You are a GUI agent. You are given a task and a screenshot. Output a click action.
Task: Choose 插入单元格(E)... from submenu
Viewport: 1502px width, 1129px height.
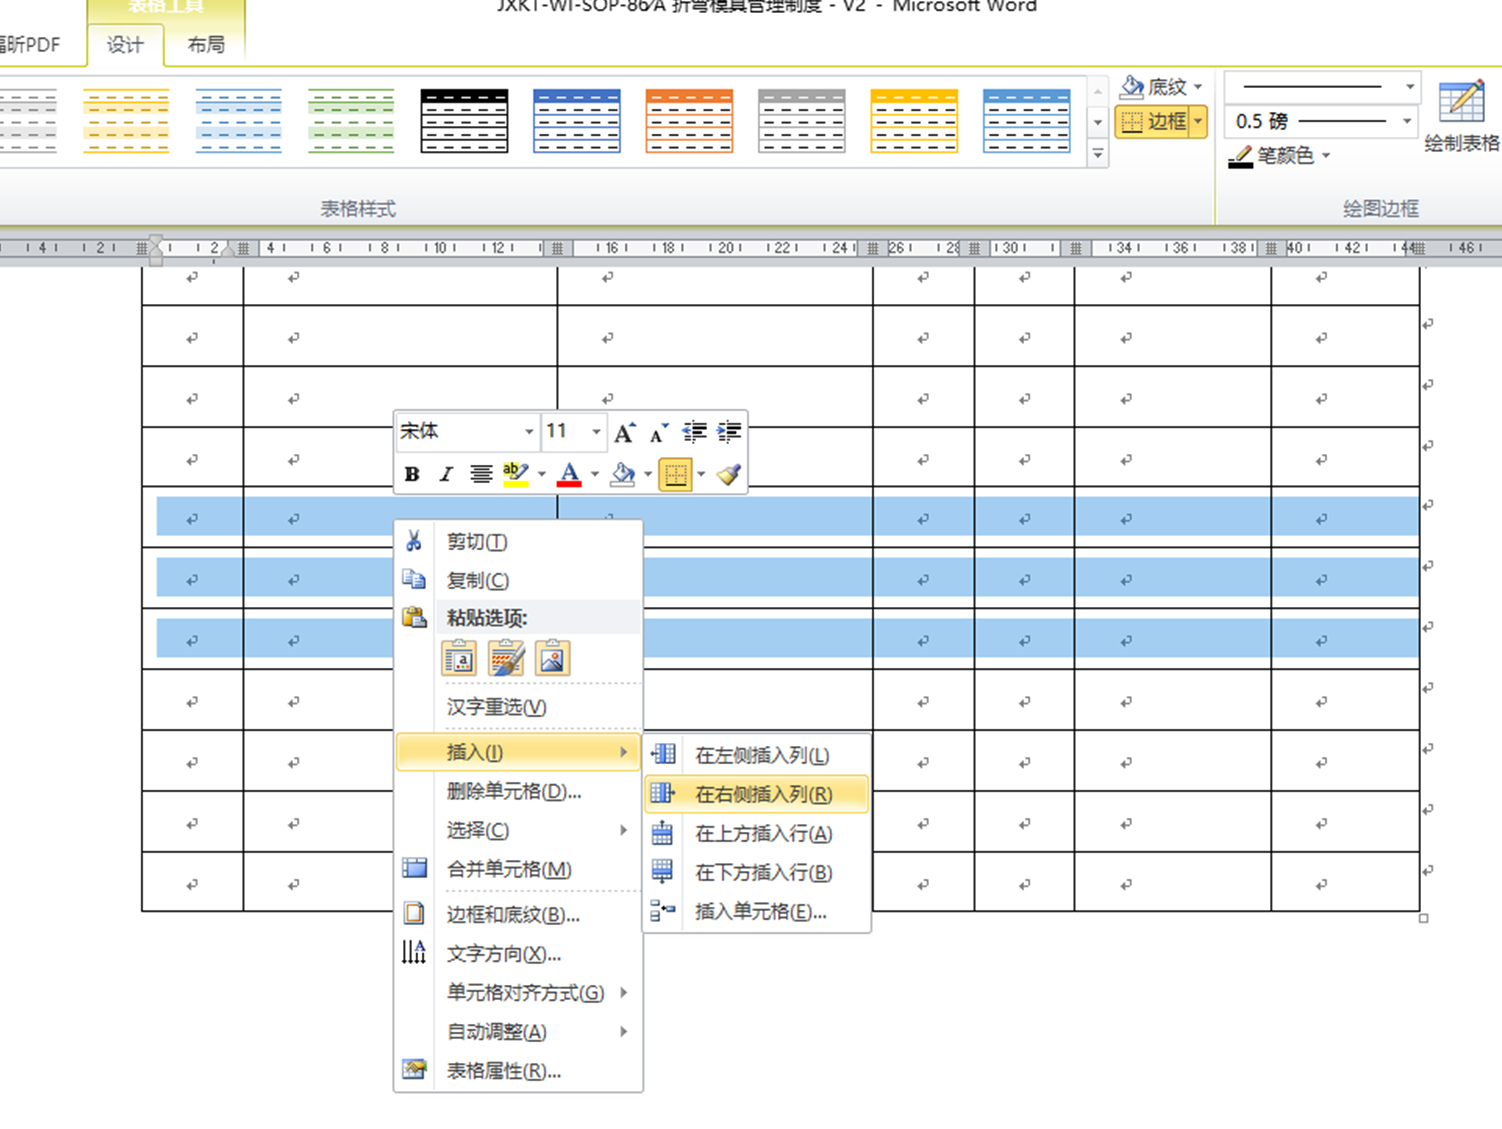pos(757,911)
